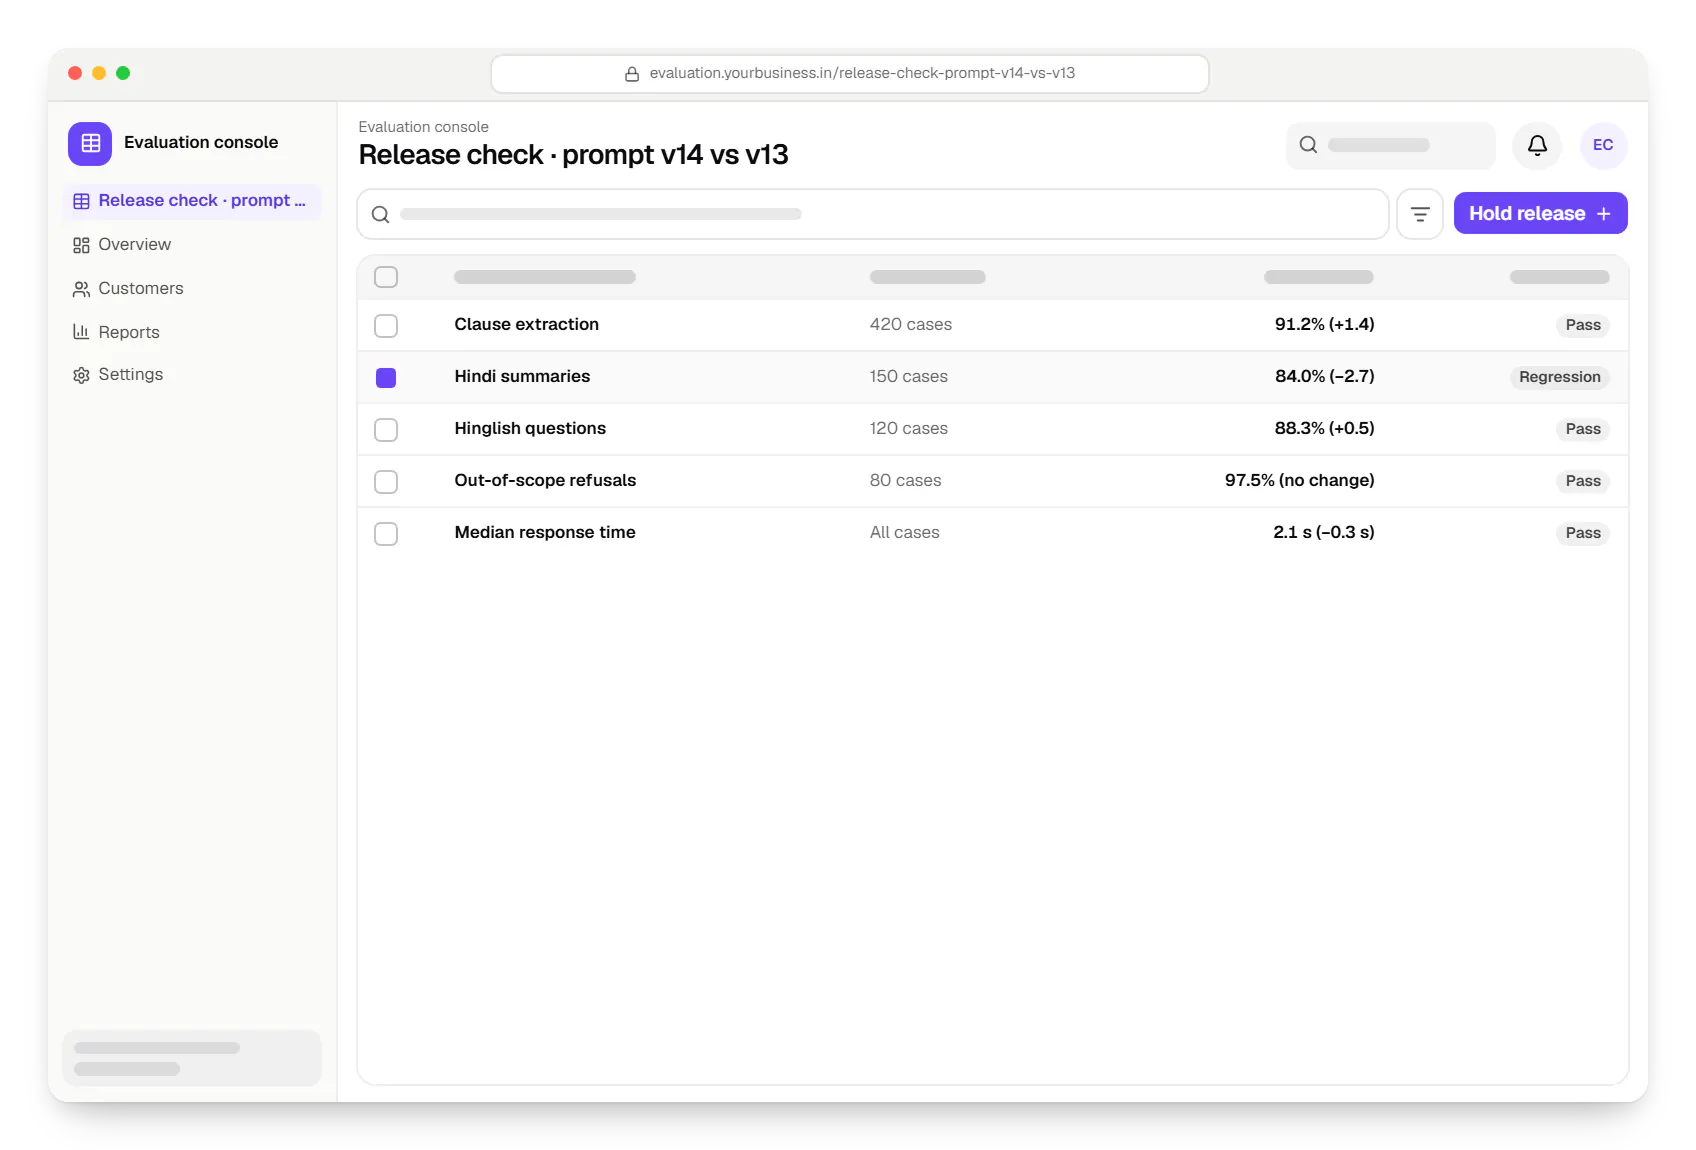Check the Median response time row checkbox
The width and height of the screenshot is (1696, 1150).
tap(386, 533)
